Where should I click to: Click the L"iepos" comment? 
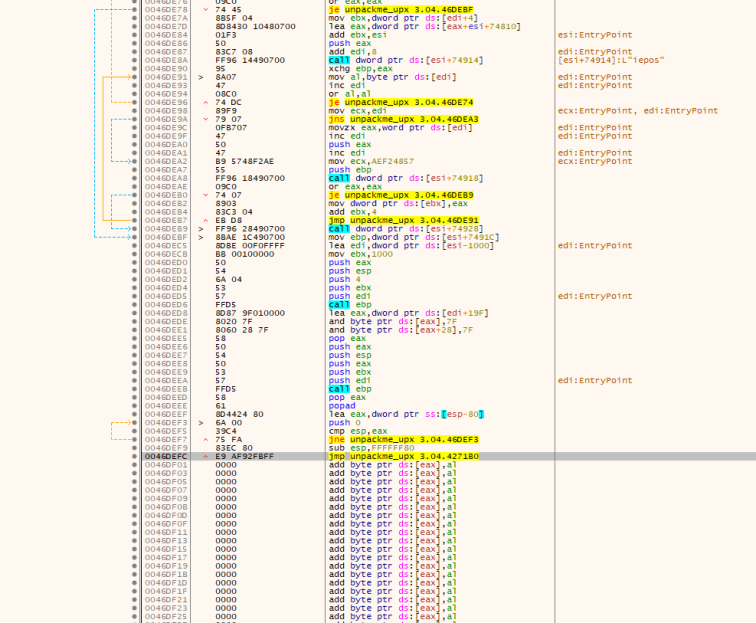(600, 60)
